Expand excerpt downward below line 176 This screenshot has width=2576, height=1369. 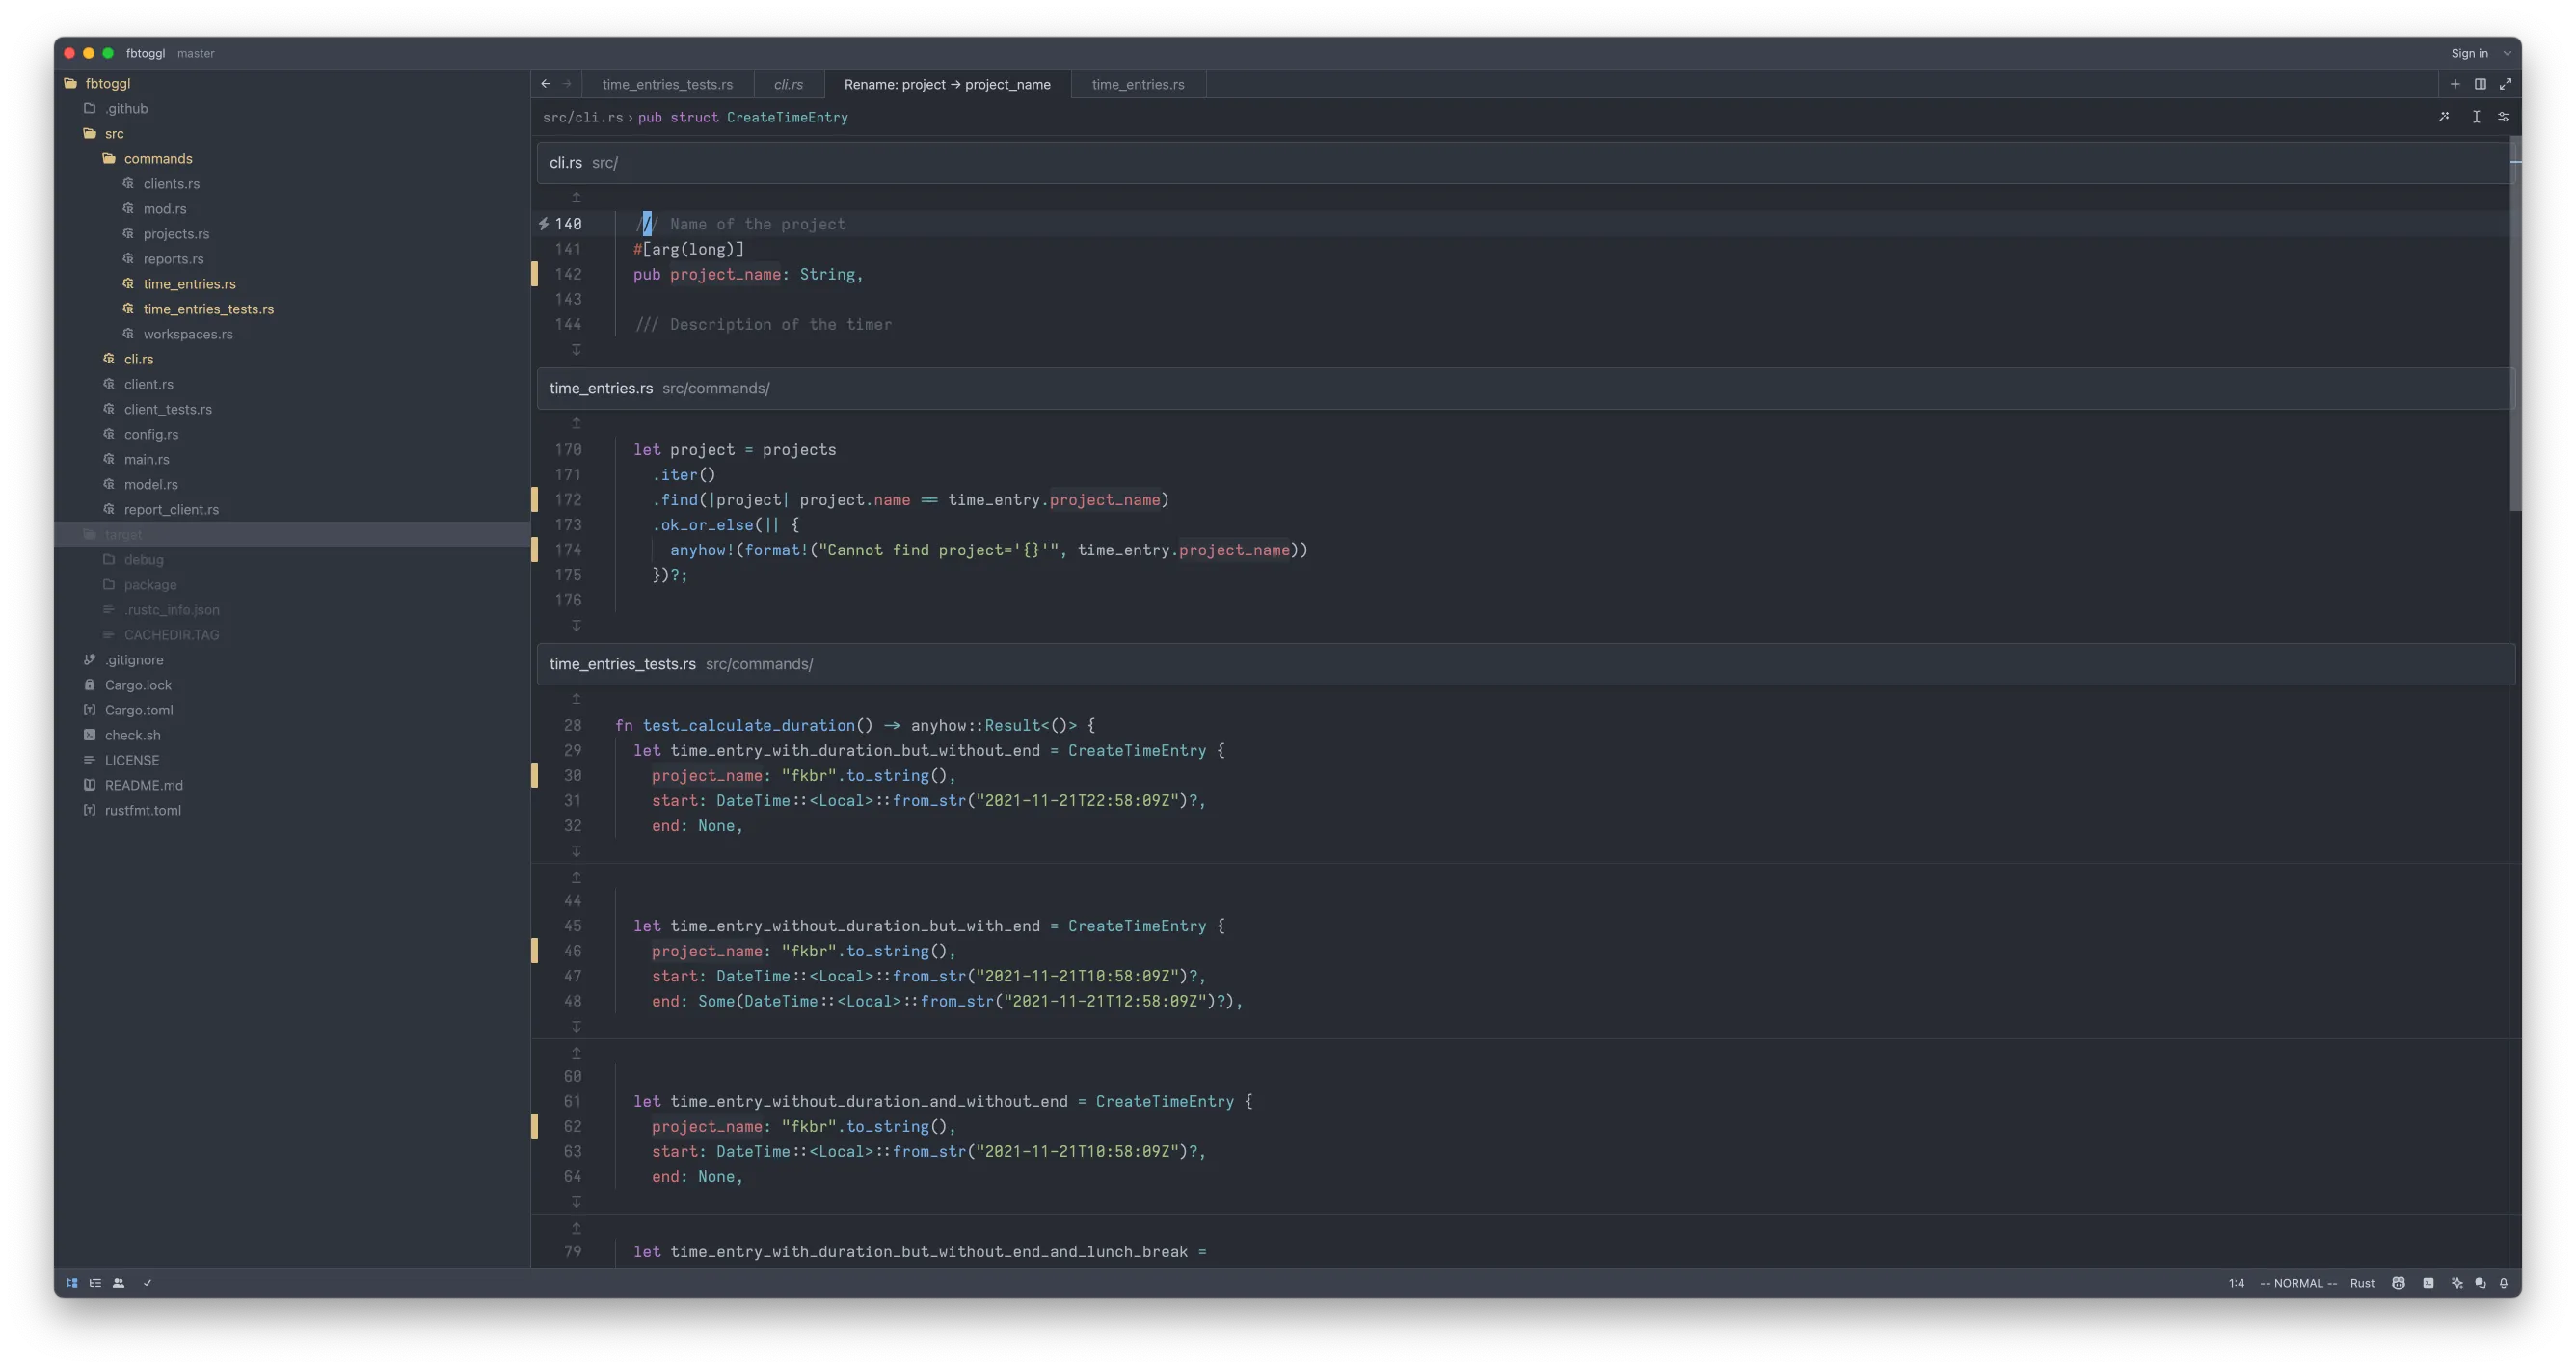[576, 625]
